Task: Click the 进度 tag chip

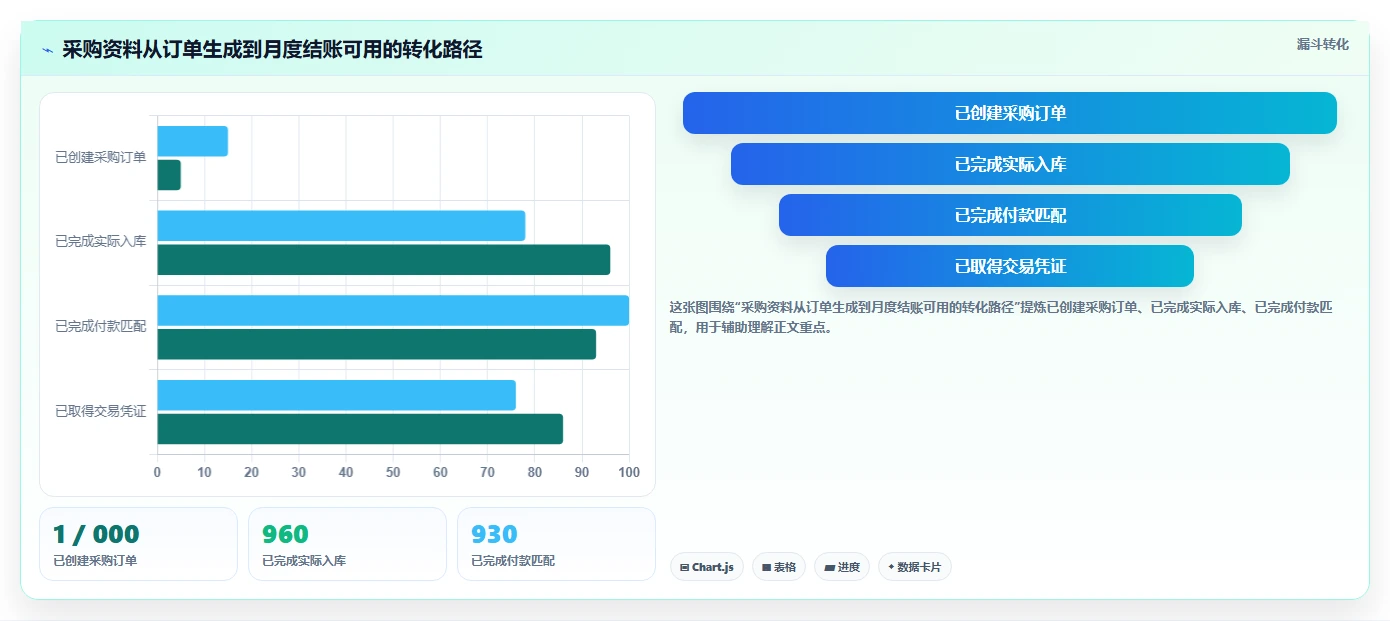Action: click(x=842, y=567)
